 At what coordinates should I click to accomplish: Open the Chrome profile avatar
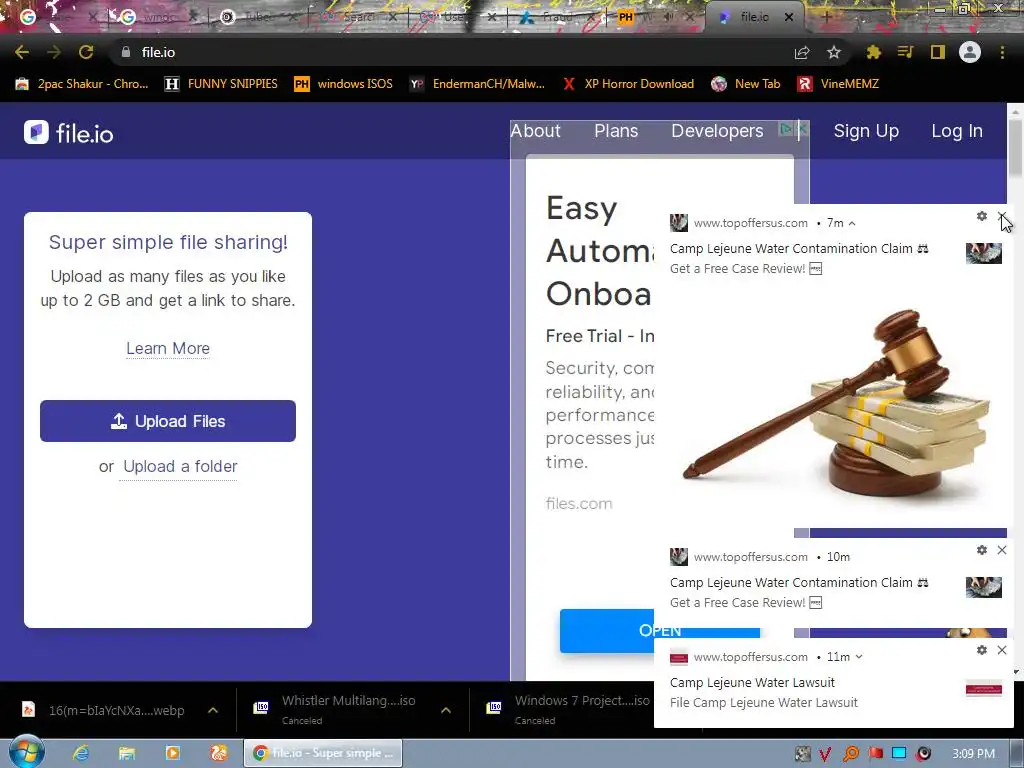[970, 52]
